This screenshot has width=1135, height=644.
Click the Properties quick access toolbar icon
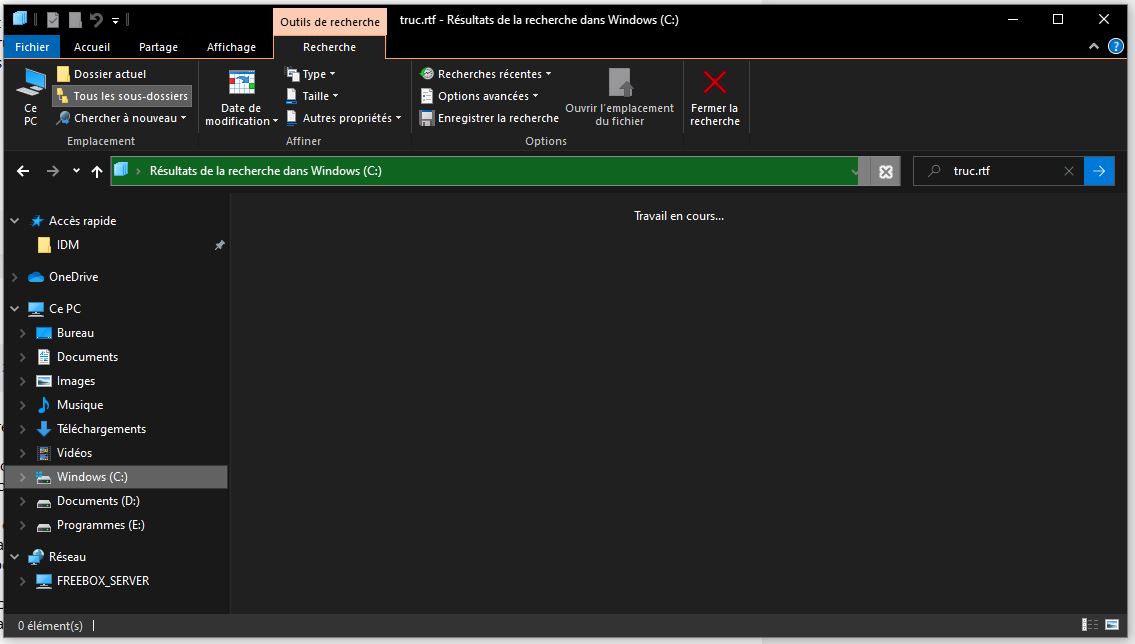click(x=53, y=20)
